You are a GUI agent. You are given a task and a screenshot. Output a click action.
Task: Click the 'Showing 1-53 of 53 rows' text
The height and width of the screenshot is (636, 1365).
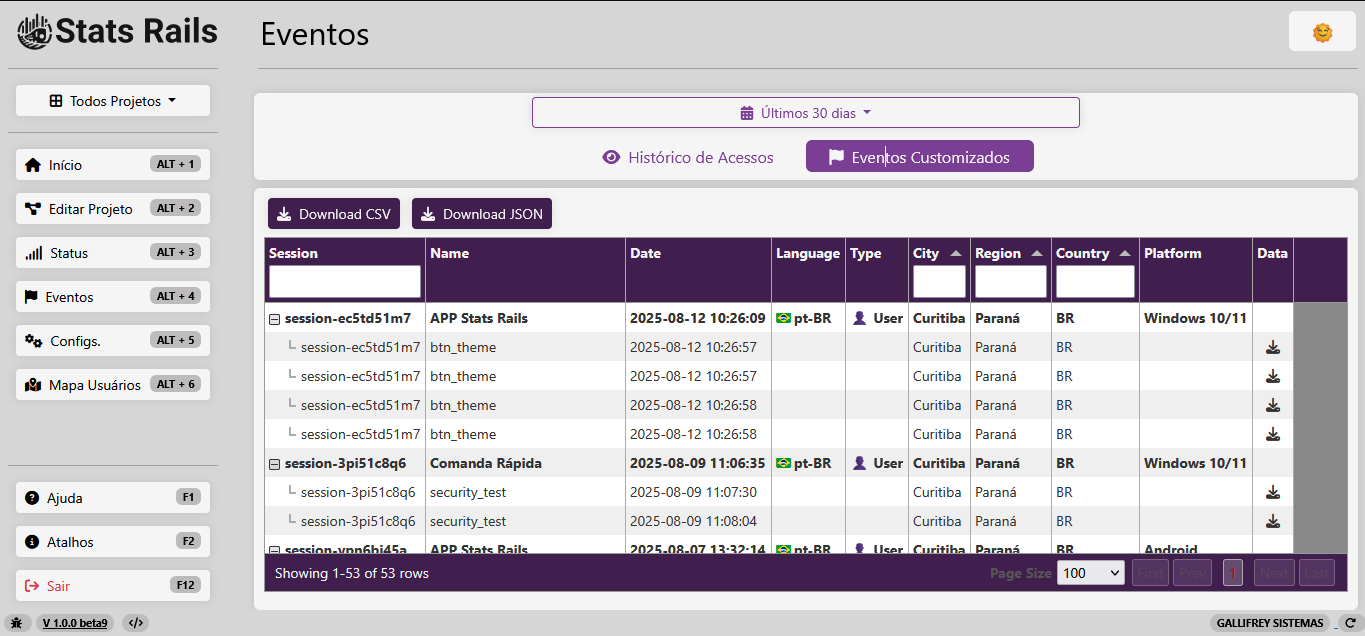(x=352, y=573)
